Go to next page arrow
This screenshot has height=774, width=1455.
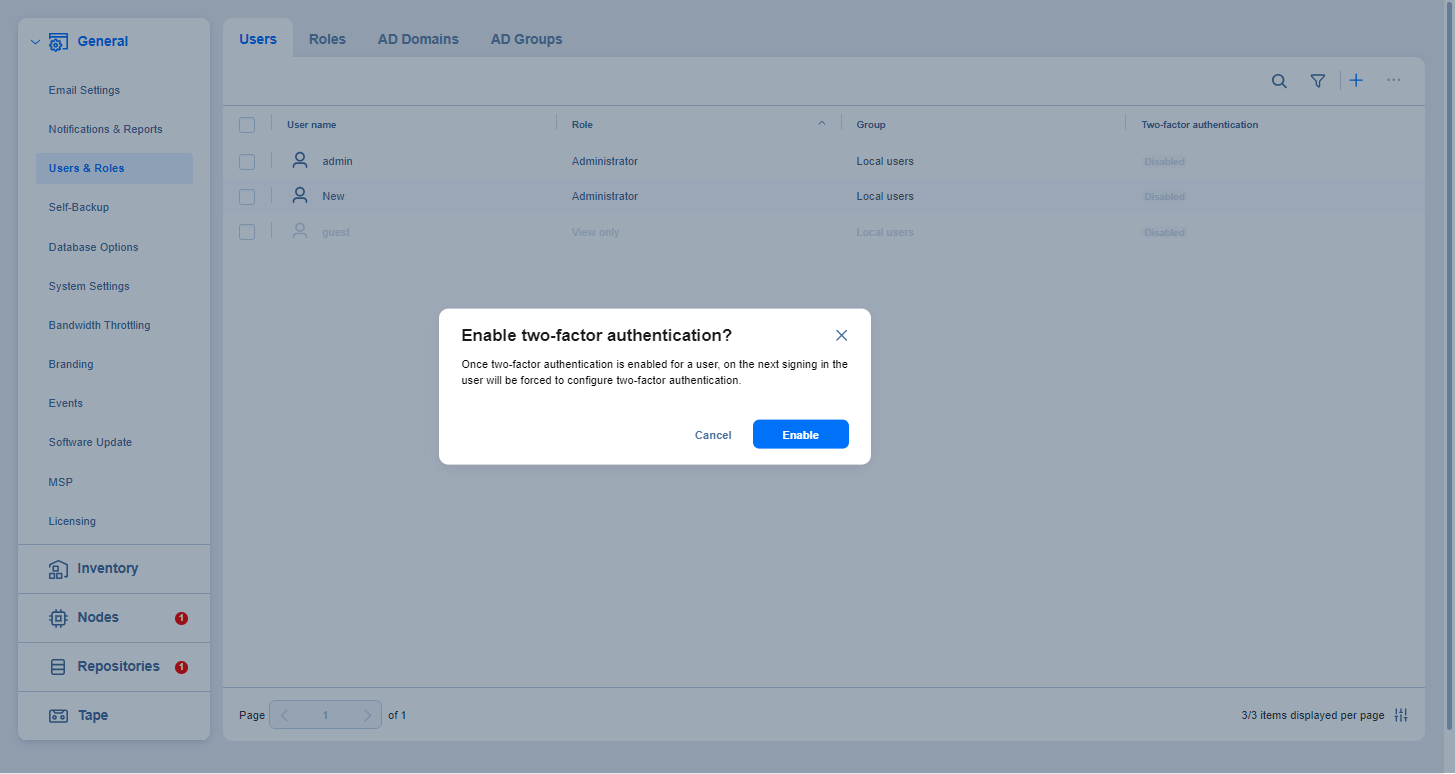point(367,715)
